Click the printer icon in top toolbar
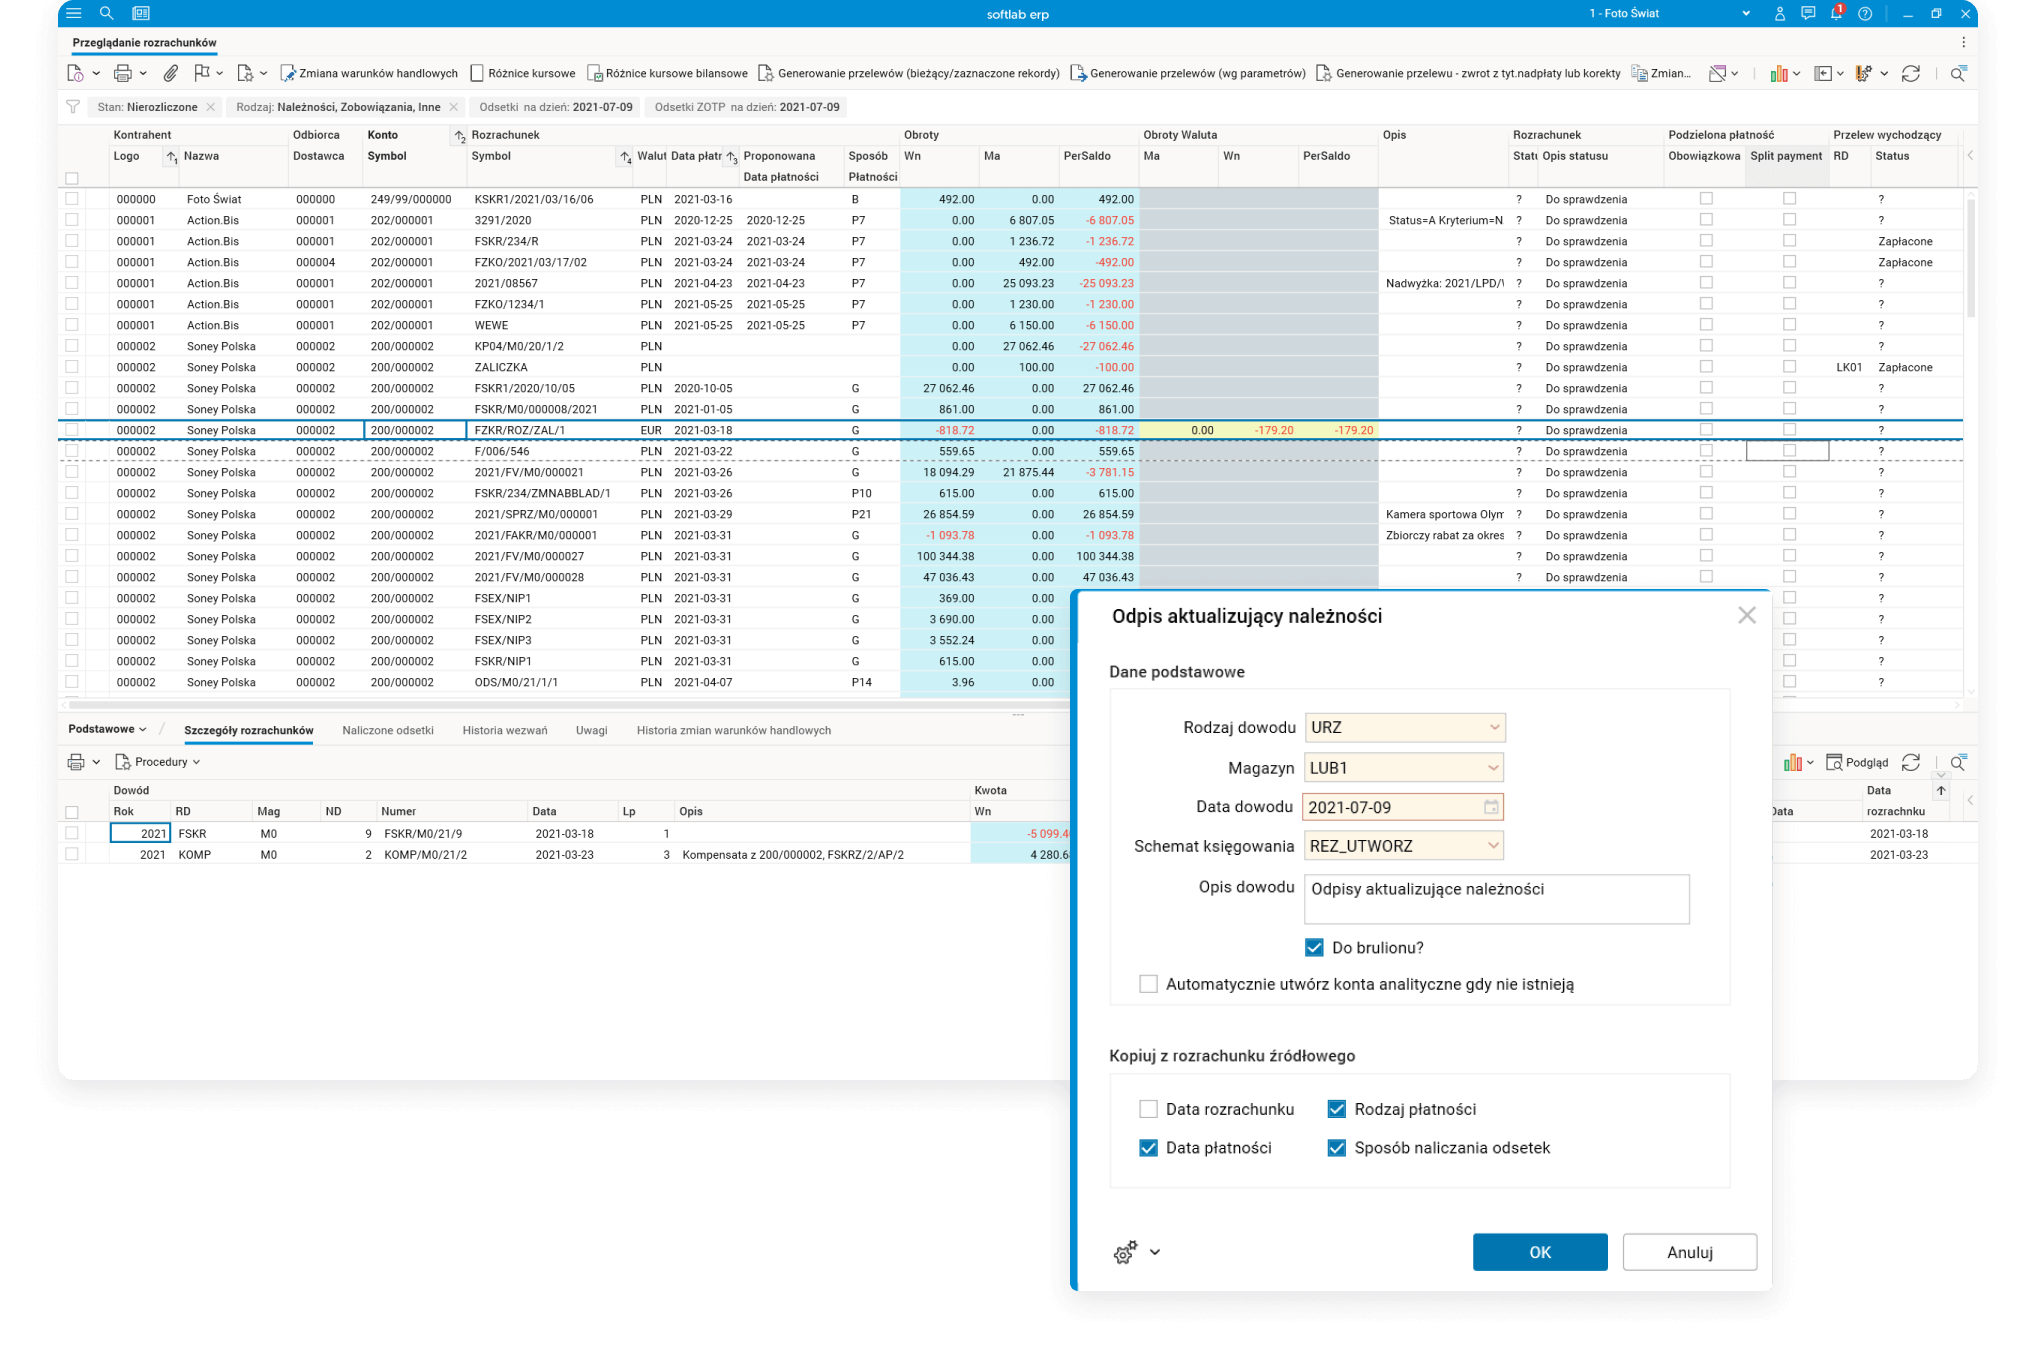Viewport: 2024px width, 1371px height. (122, 73)
